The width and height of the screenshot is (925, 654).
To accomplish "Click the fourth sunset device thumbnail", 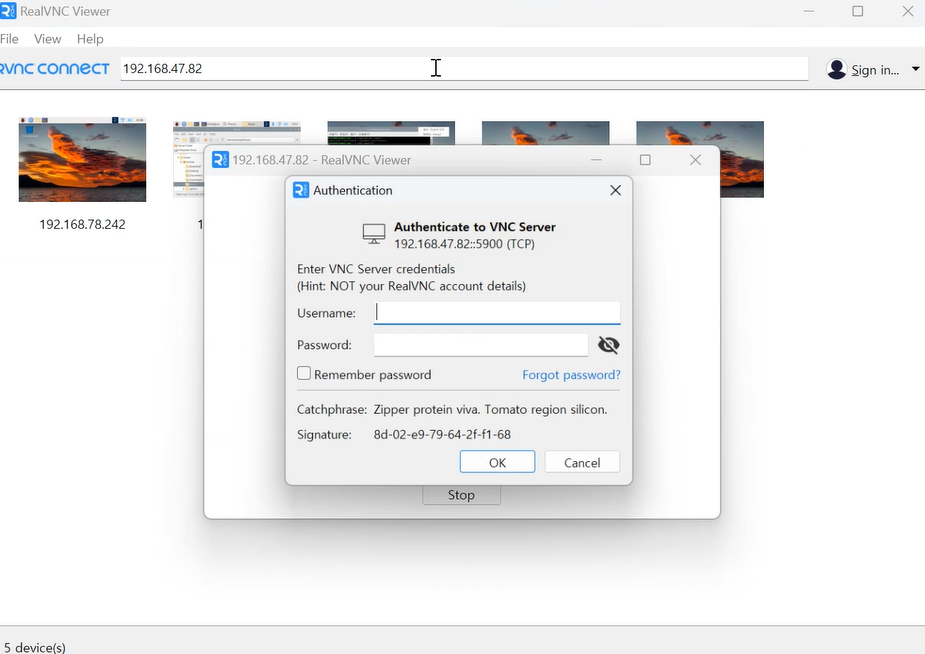I will 546,133.
